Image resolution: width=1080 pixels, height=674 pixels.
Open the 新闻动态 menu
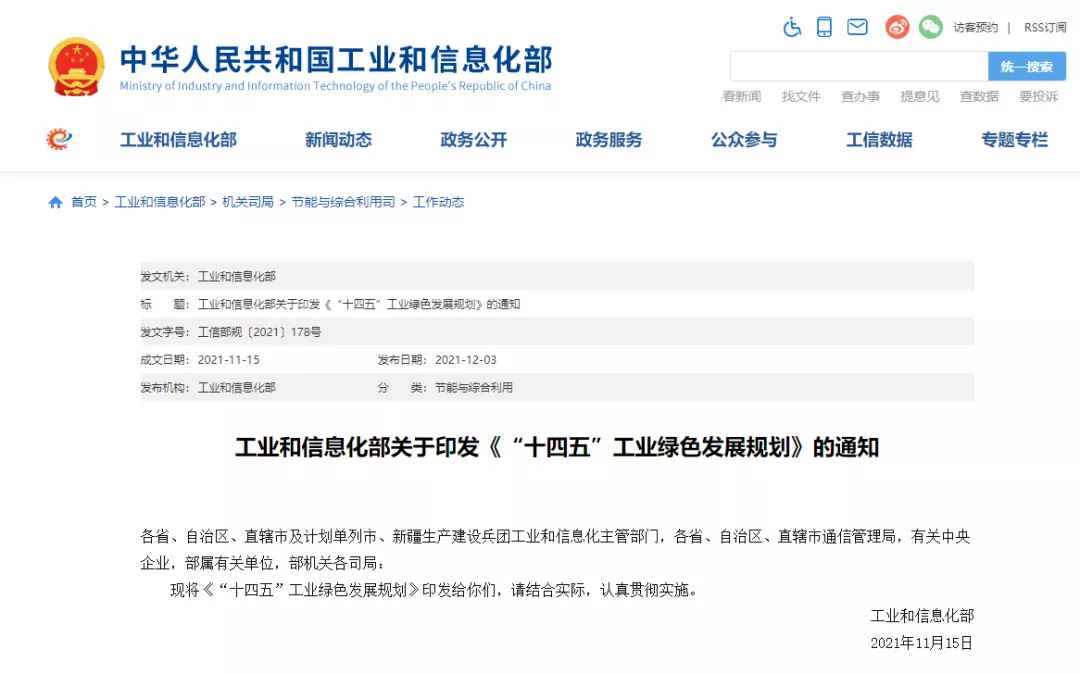tap(337, 140)
